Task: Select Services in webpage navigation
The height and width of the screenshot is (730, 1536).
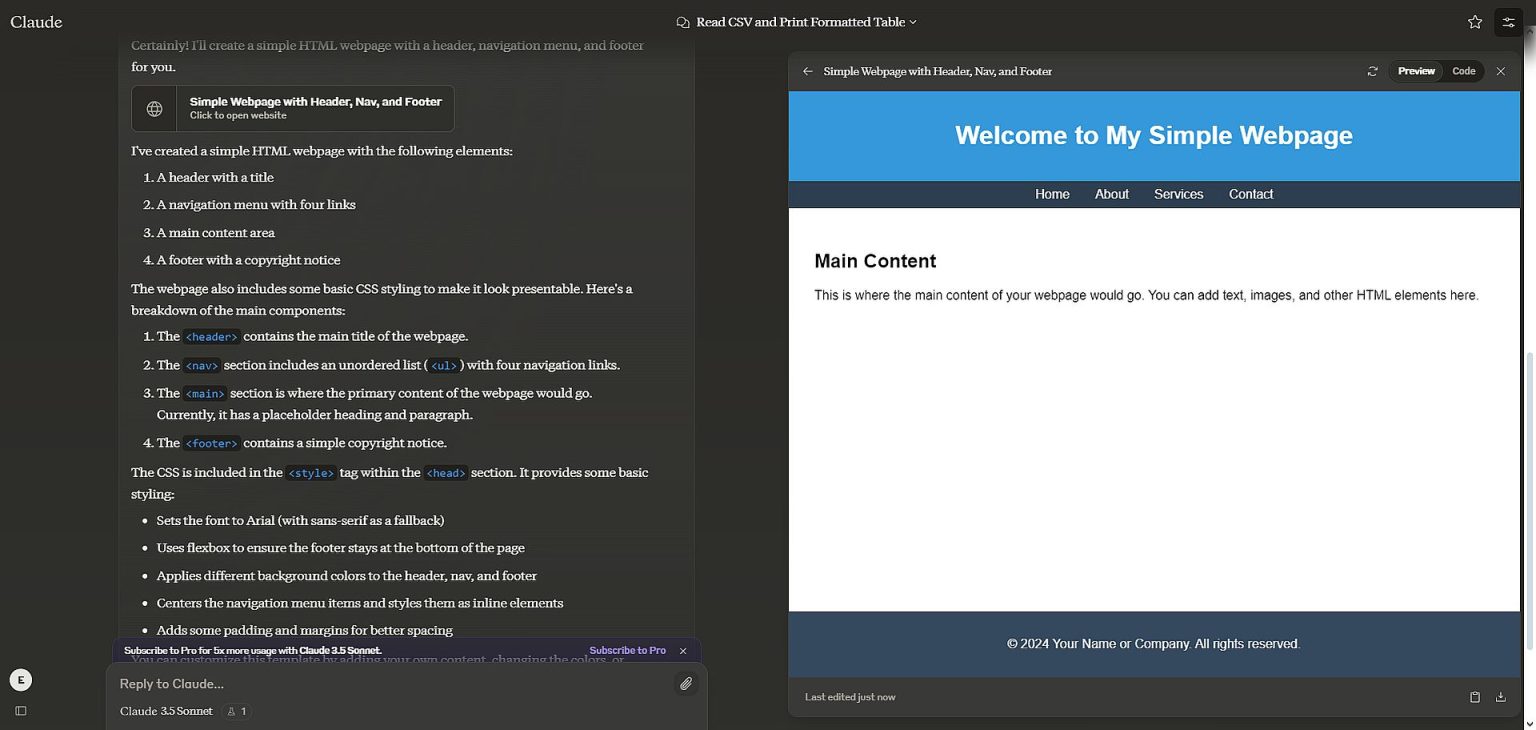Action: coord(1178,194)
